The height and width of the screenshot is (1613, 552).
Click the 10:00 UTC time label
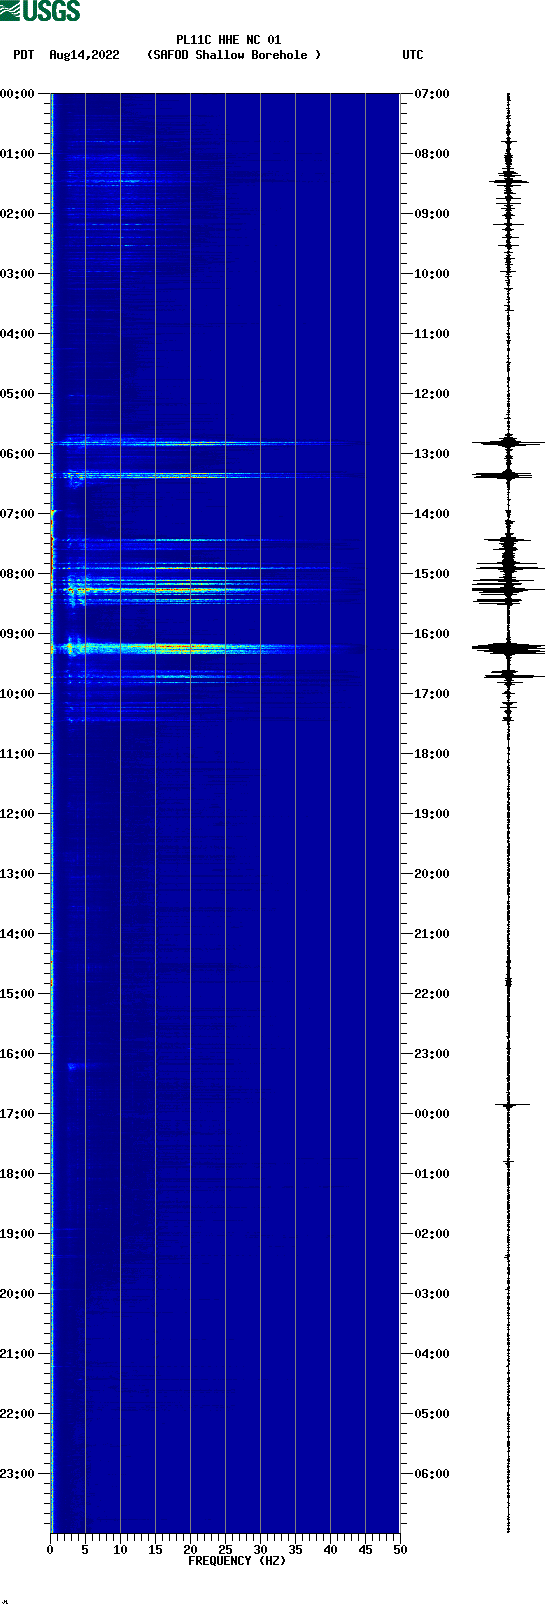coord(432,274)
